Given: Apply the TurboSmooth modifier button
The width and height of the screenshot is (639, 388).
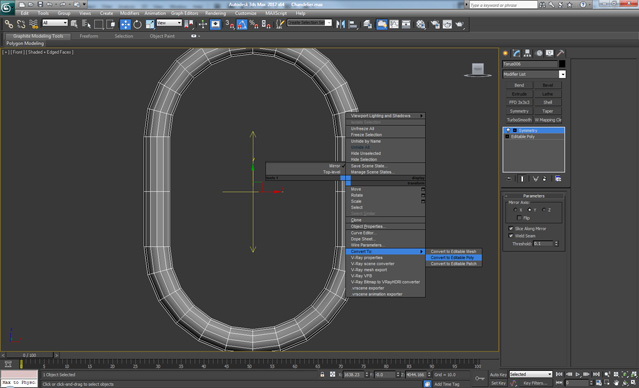Looking at the screenshot, I should point(519,120).
